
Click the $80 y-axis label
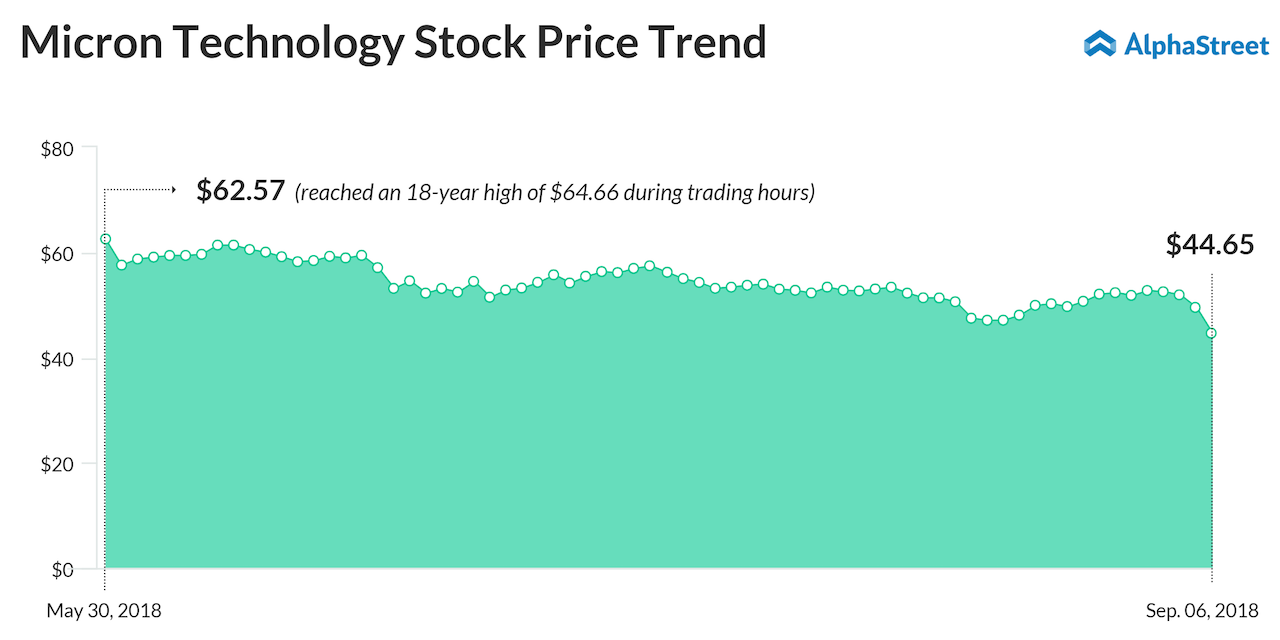tap(56, 149)
